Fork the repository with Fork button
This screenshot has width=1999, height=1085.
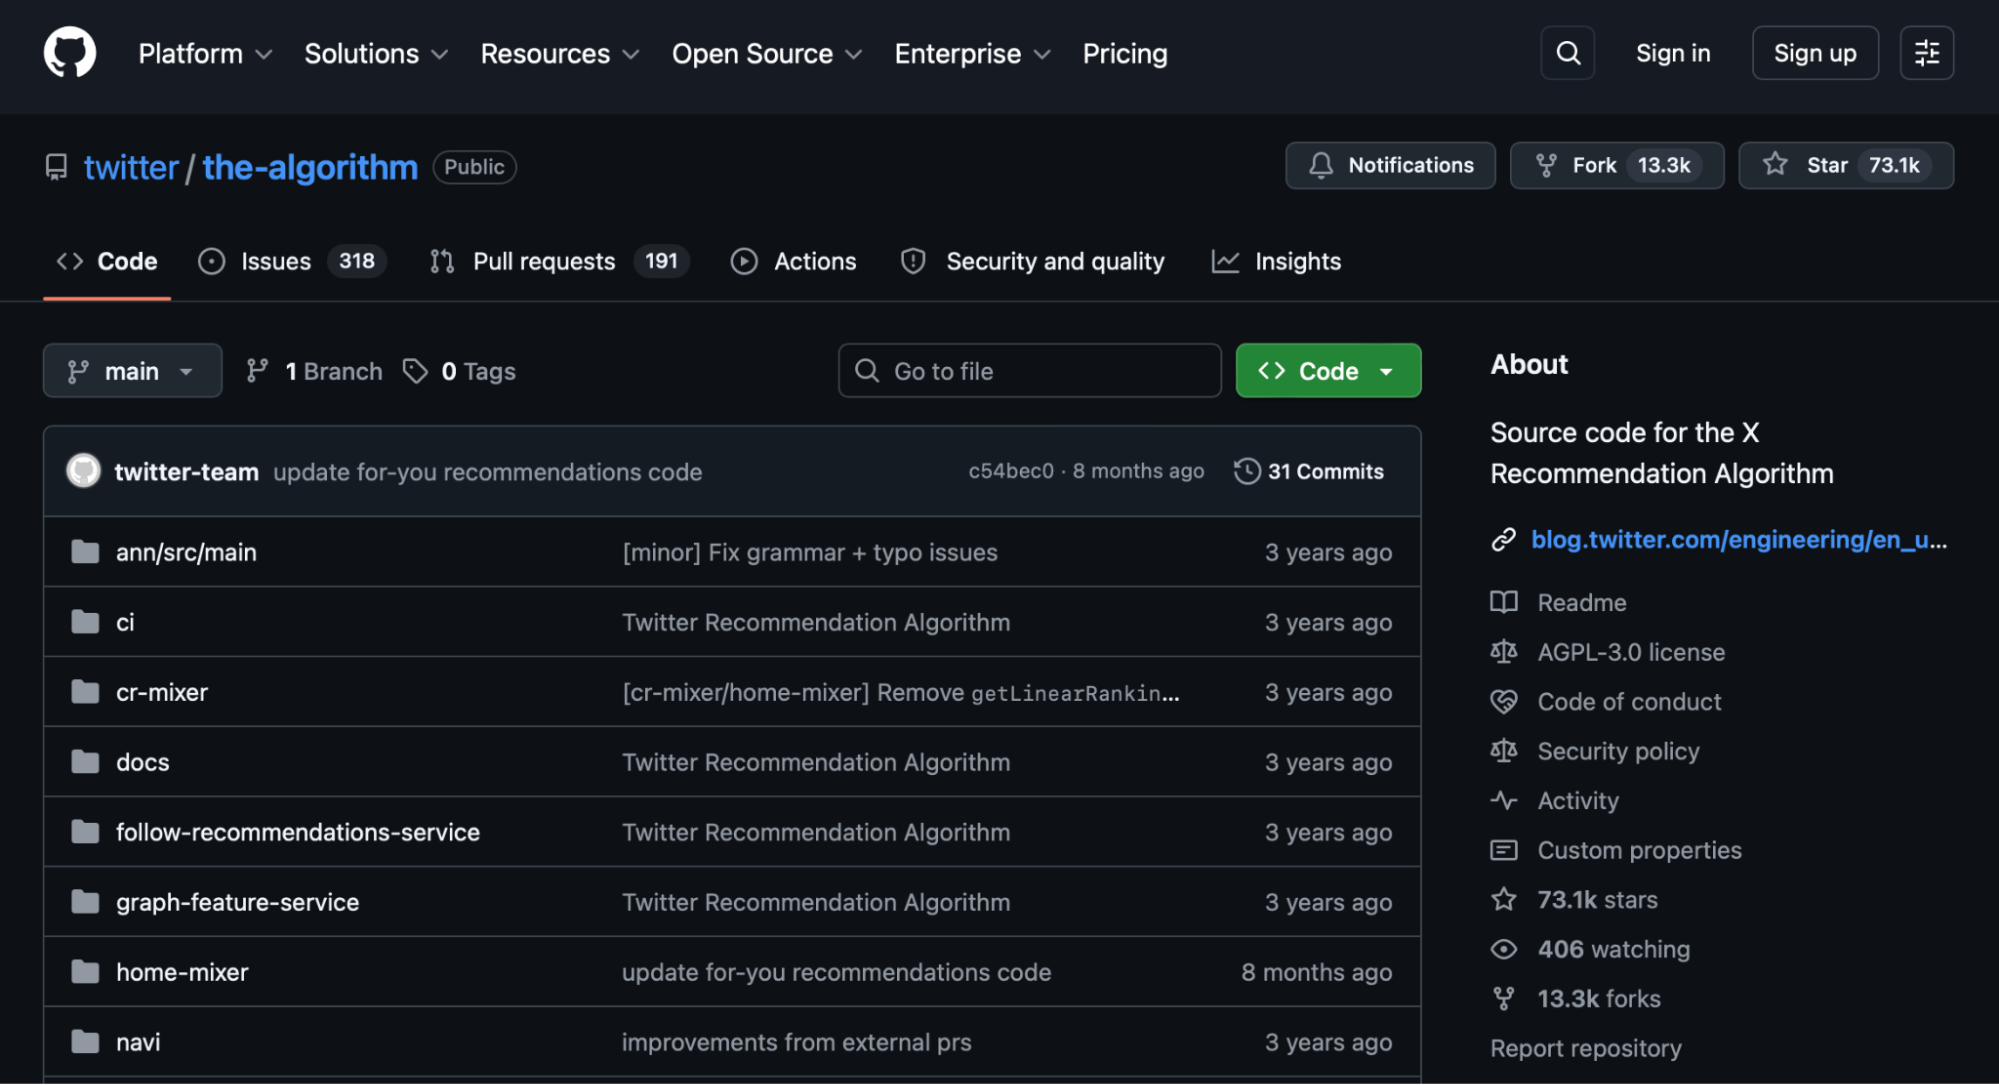1617,165
